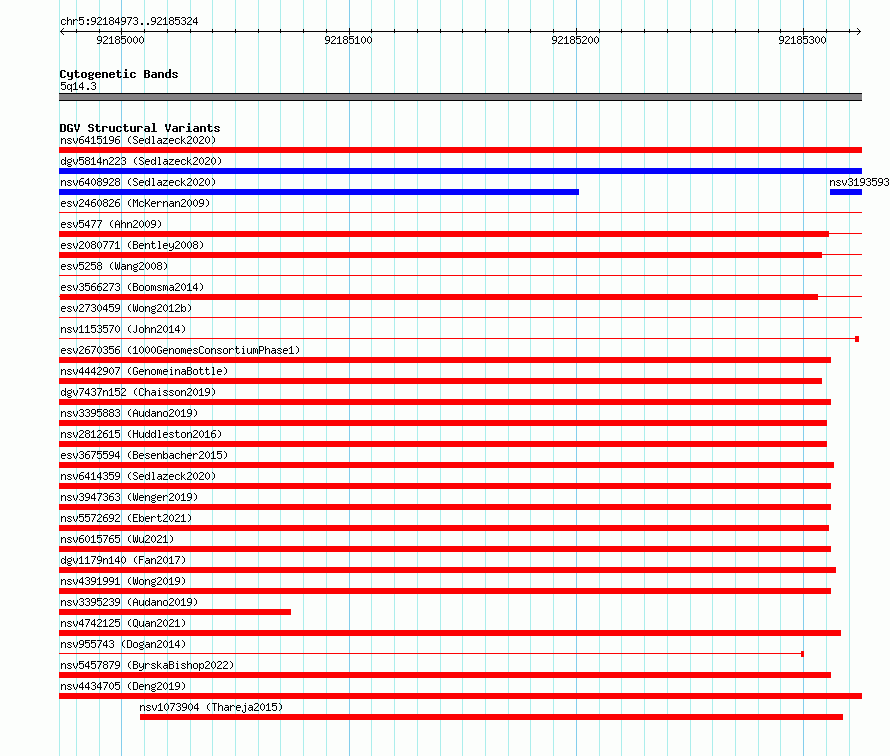Click the red bar of nsv3395883
The image size is (890, 756).
tap(443, 423)
